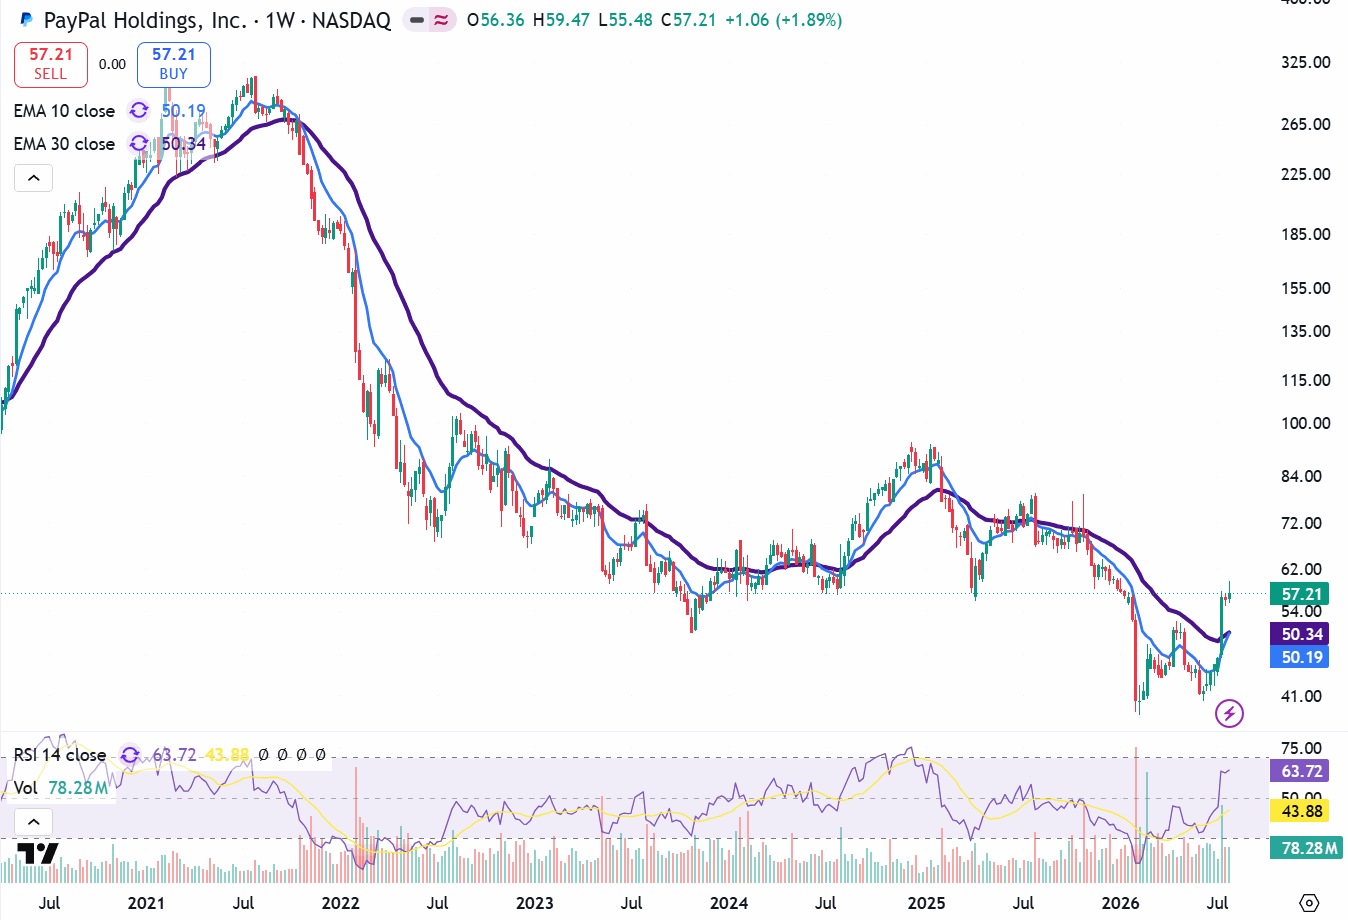Collapse the RSI pane legend chevron
1348x920 pixels.
coord(33,822)
